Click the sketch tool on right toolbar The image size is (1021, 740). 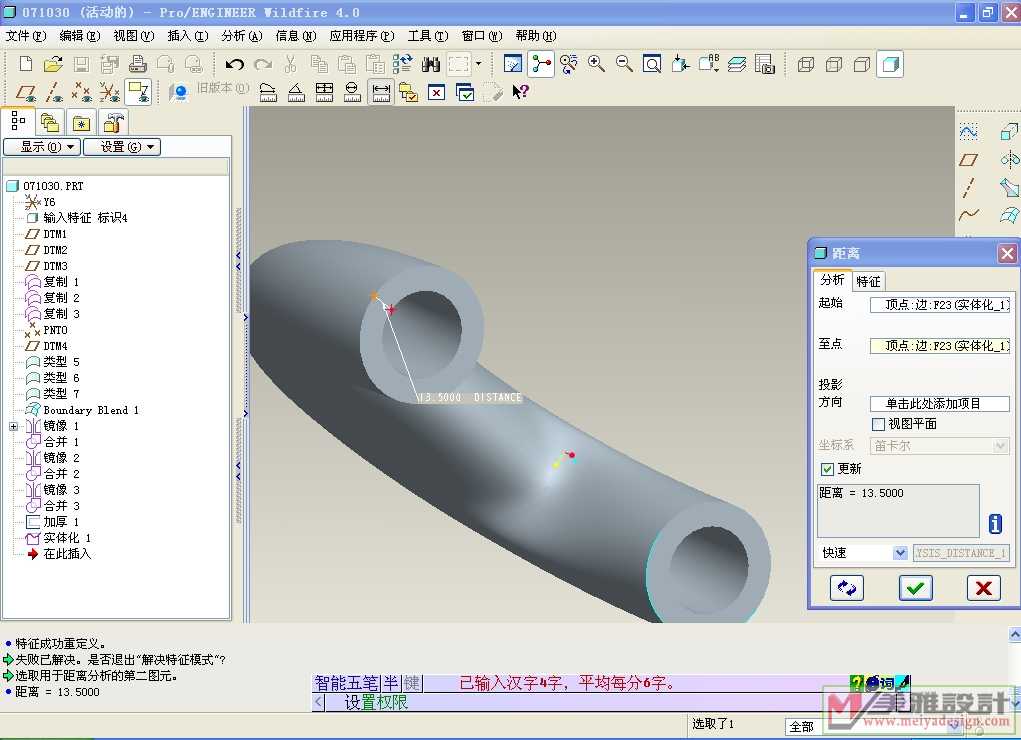969,132
